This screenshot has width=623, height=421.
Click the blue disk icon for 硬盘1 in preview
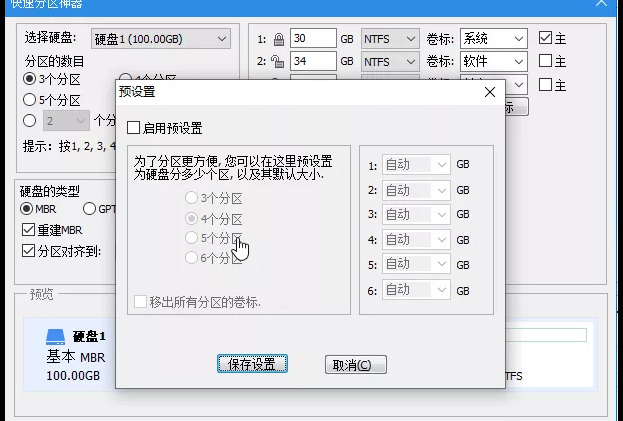(55, 337)
